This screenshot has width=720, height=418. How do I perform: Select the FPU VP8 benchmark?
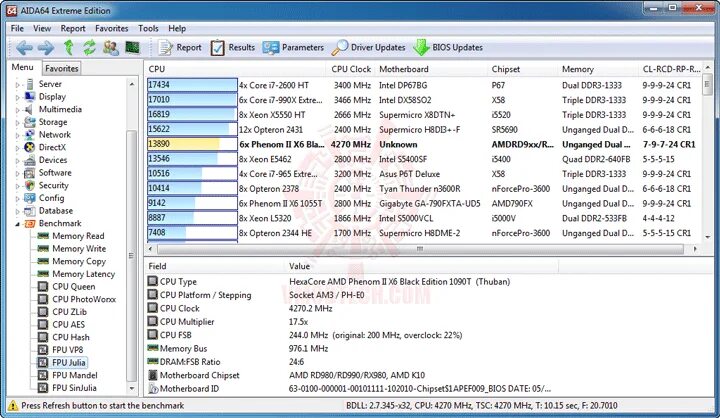(x=68, y=350)
